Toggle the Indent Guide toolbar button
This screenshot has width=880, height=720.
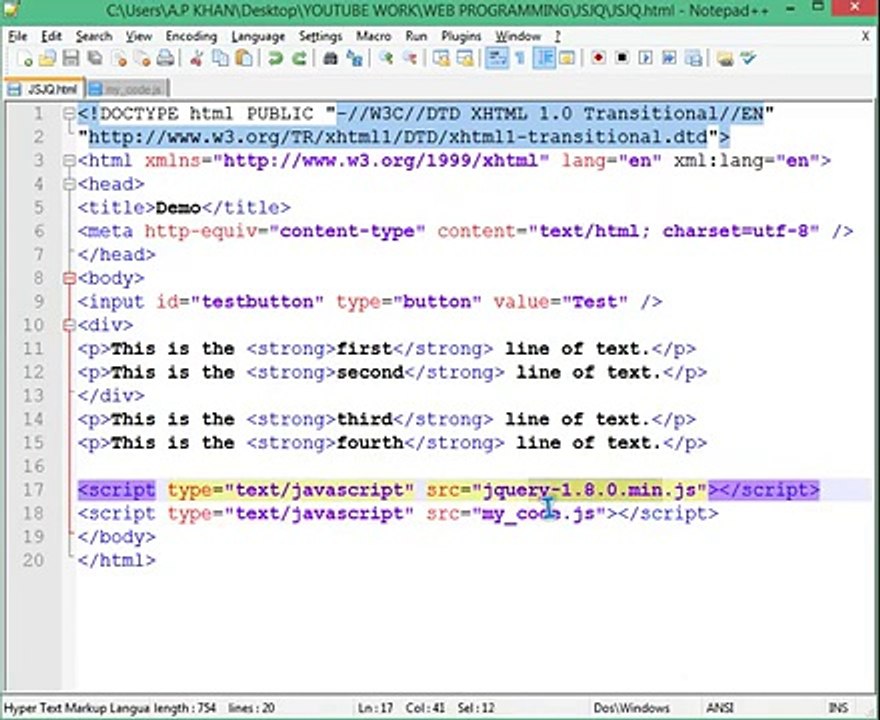[x=544, y=58]
